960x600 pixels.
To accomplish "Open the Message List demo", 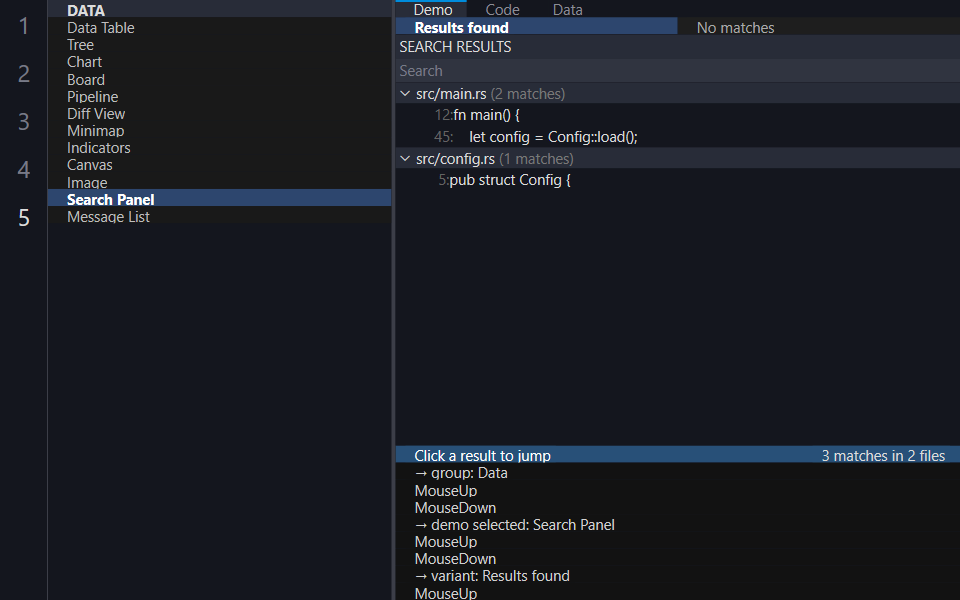I will click(219, 217).
